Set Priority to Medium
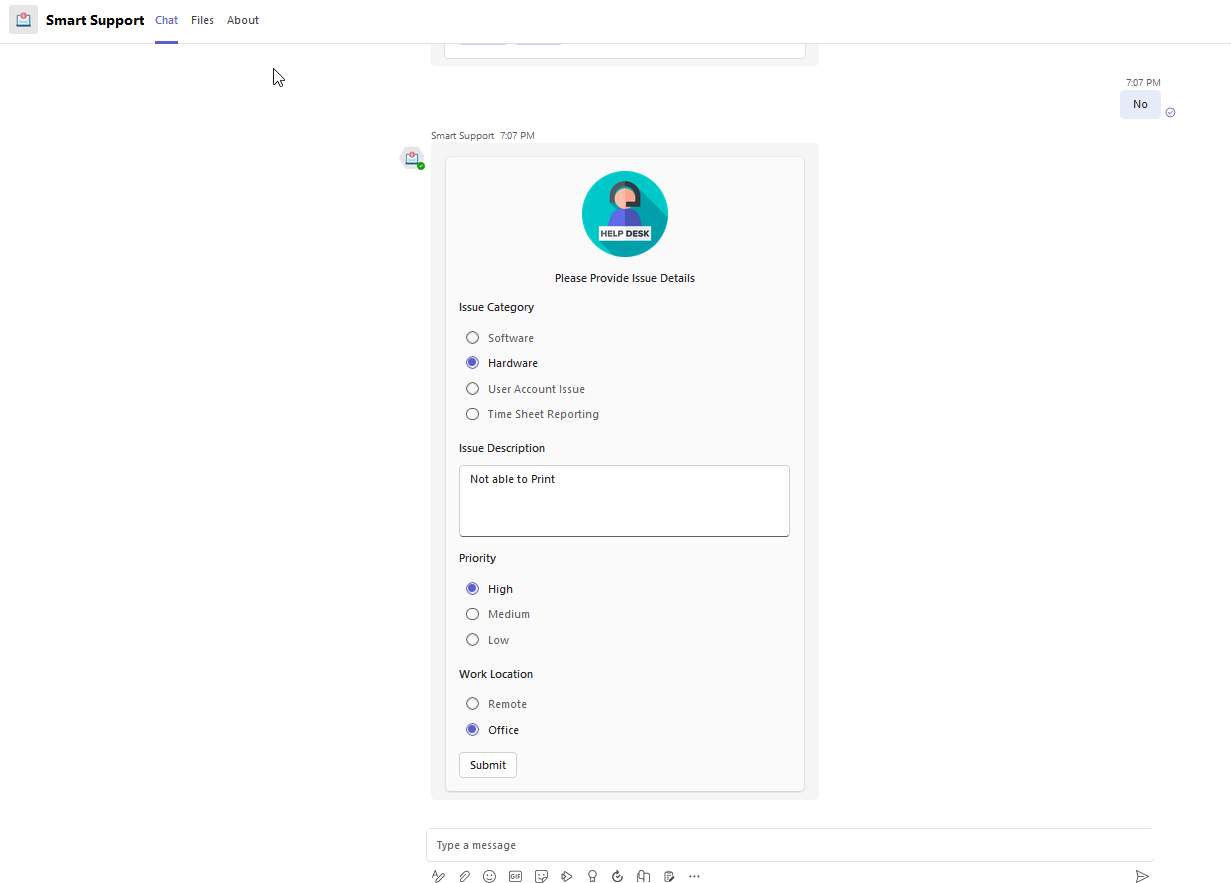 472,613
